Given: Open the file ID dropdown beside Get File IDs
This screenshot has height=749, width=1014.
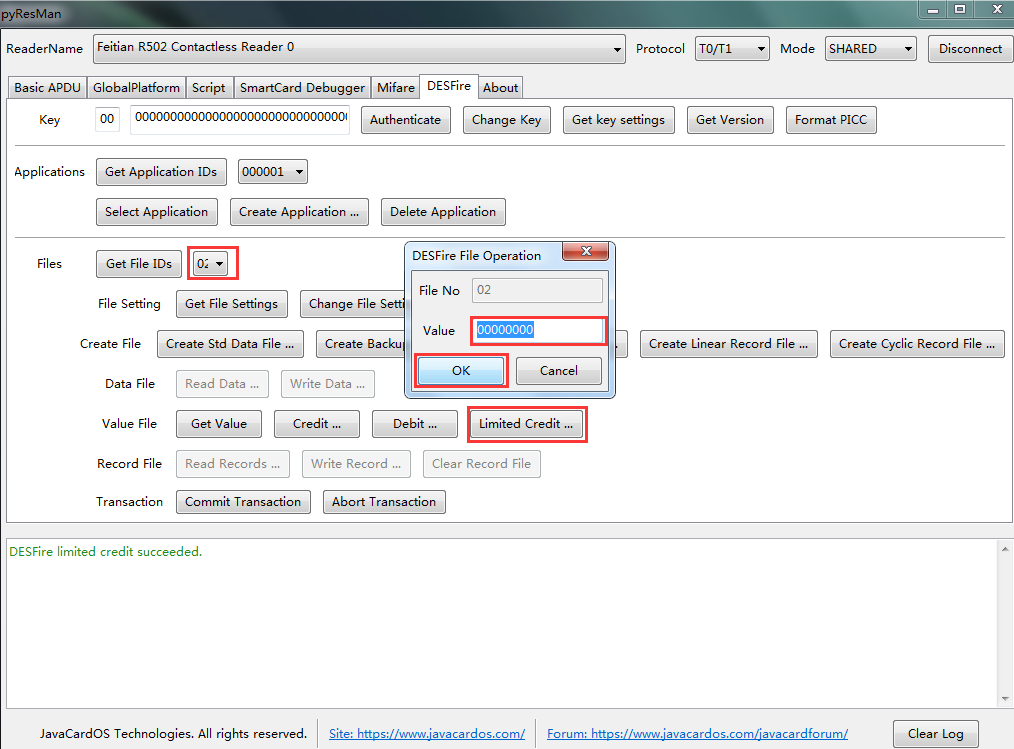Looking at the screenshot, I should click(211, 263).
